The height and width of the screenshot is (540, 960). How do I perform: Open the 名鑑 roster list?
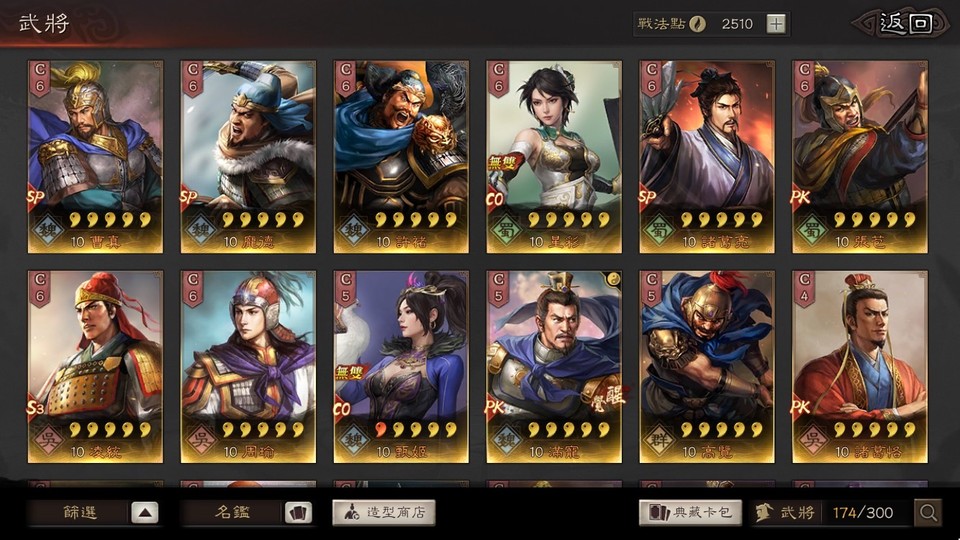tap(233, 512)
